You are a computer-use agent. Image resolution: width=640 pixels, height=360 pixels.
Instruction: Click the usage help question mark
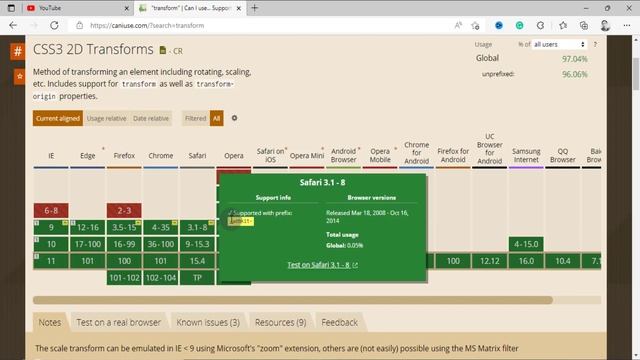tap(595, 44)
